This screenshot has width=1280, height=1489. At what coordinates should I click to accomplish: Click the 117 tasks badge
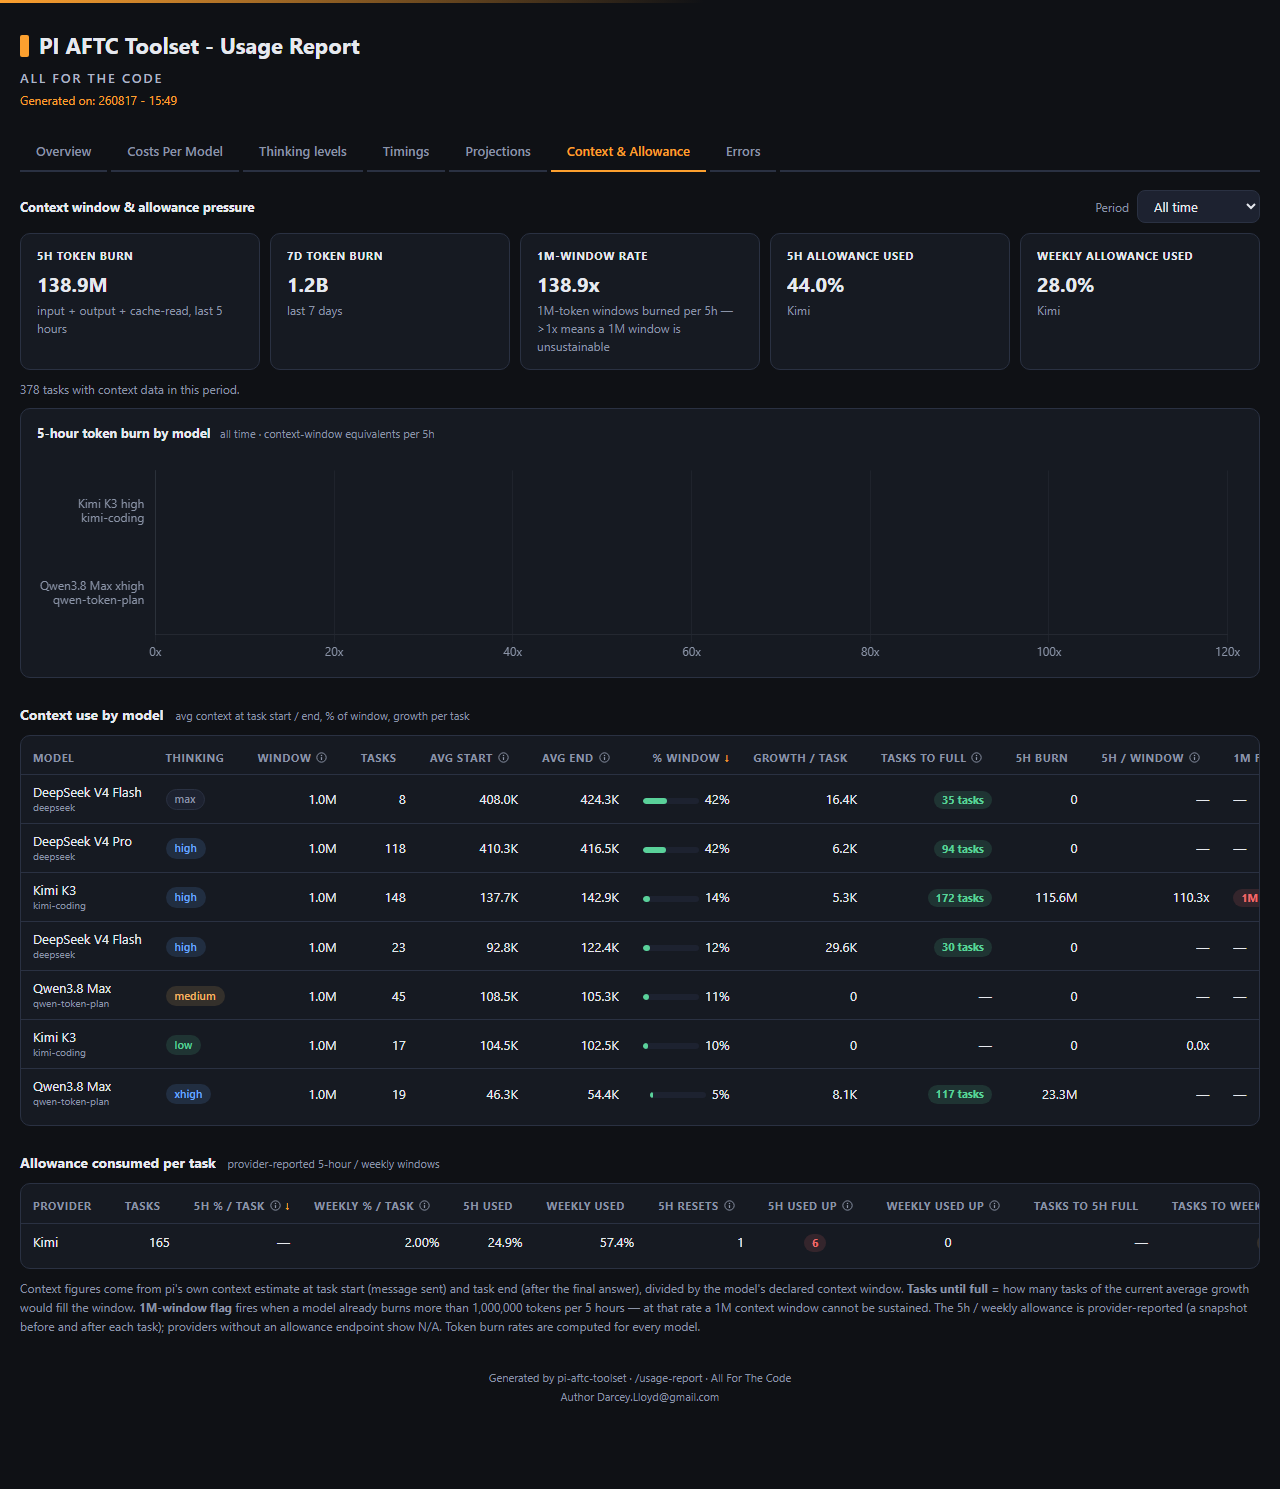tap(959, 1094)
